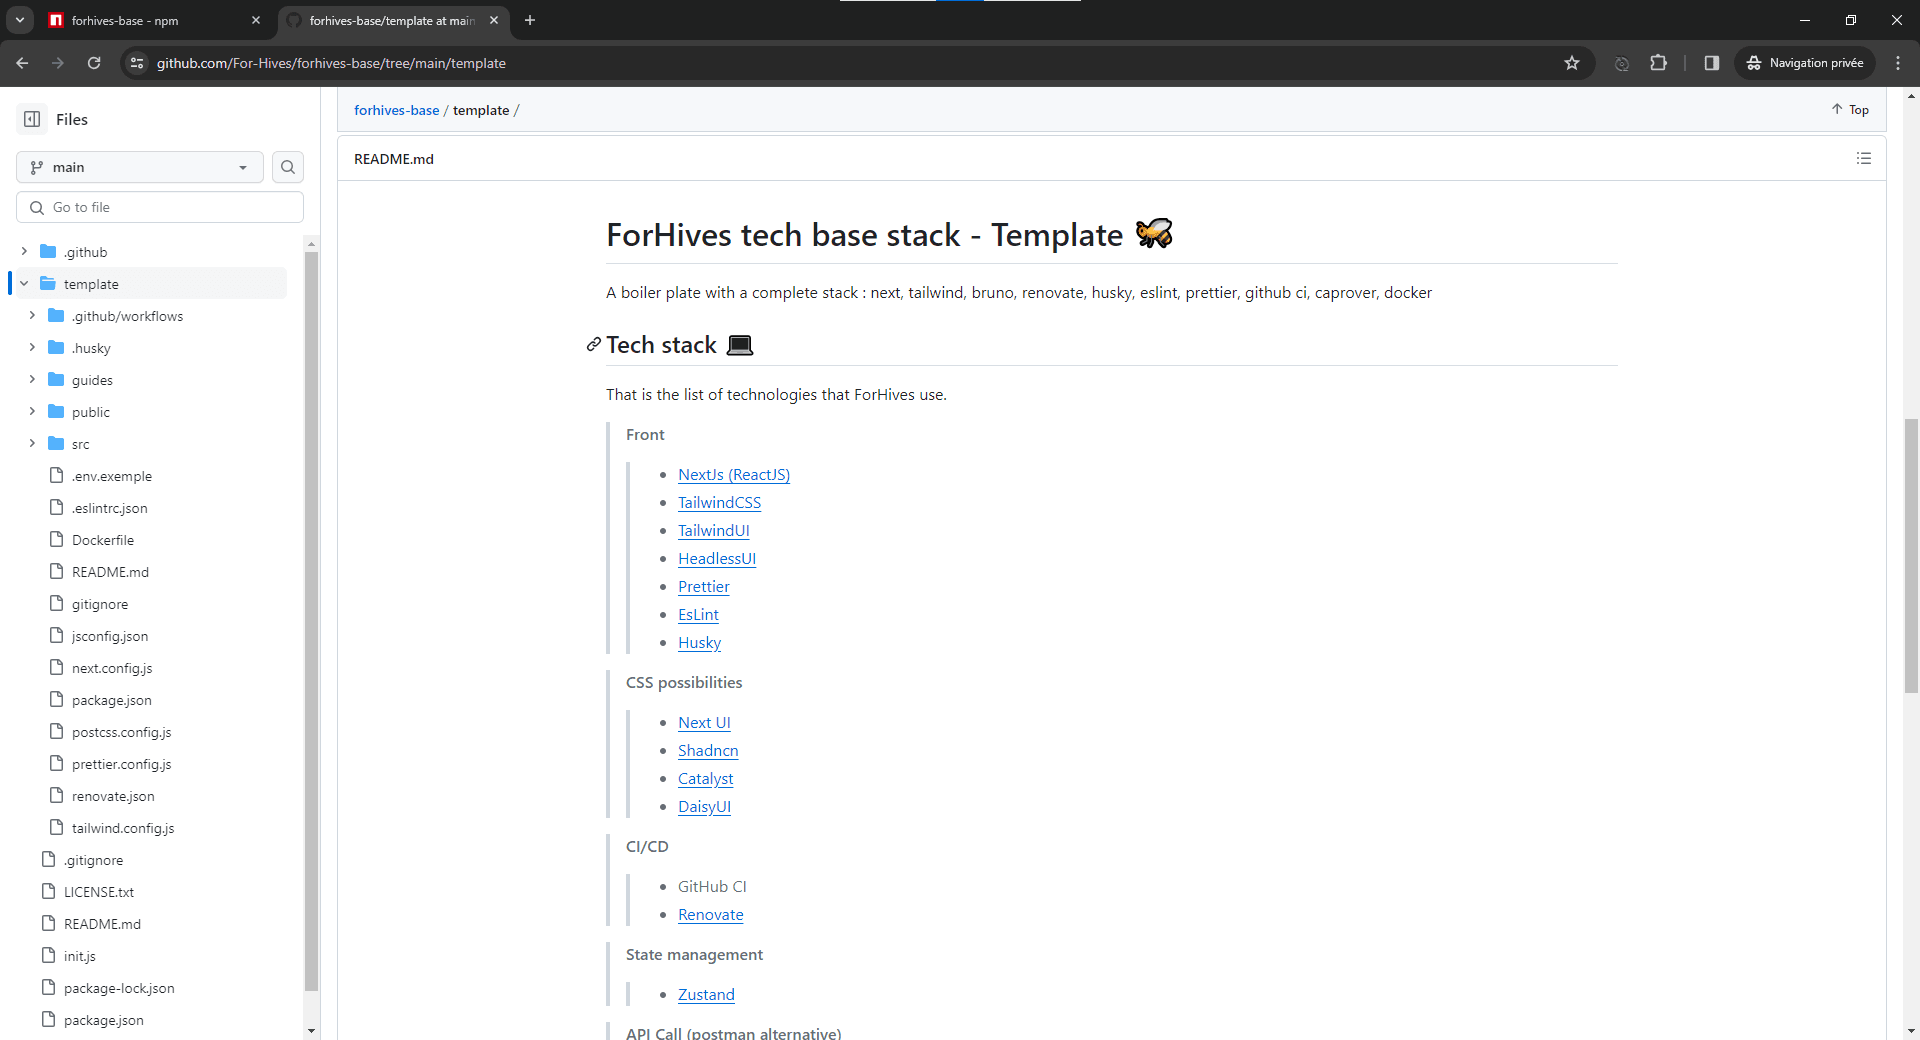Open the README outline list icon
The height and width of the screenshot is (1040, 1920).
(1863, 159)
